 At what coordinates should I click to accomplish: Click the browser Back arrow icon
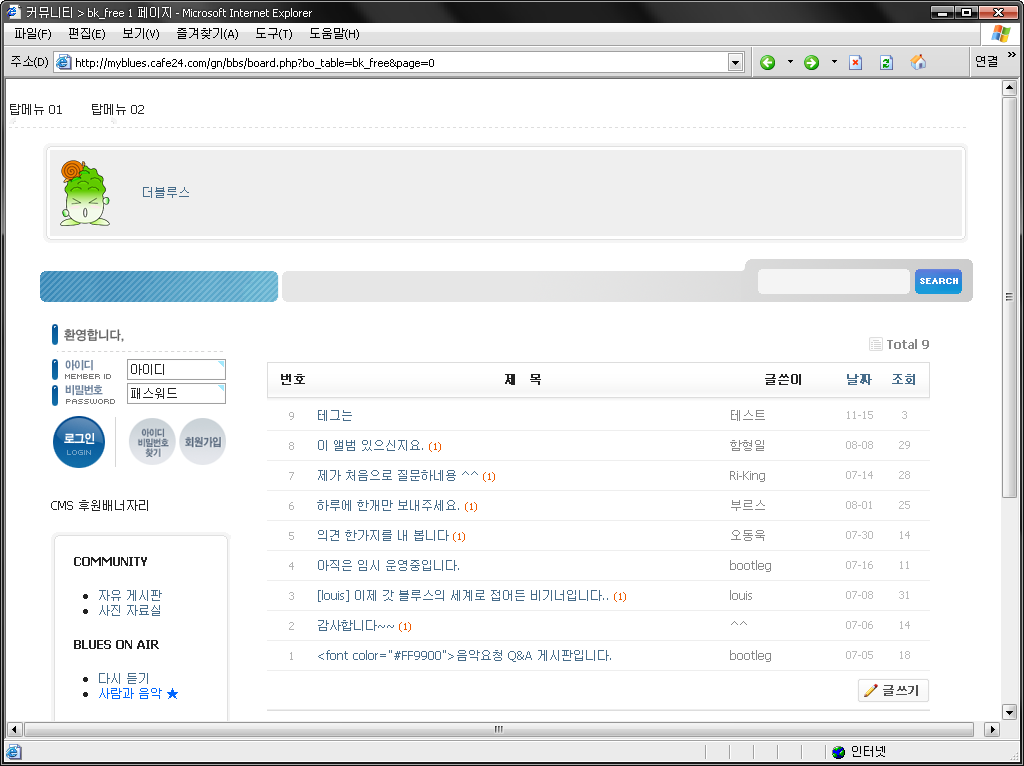(767, 63)
